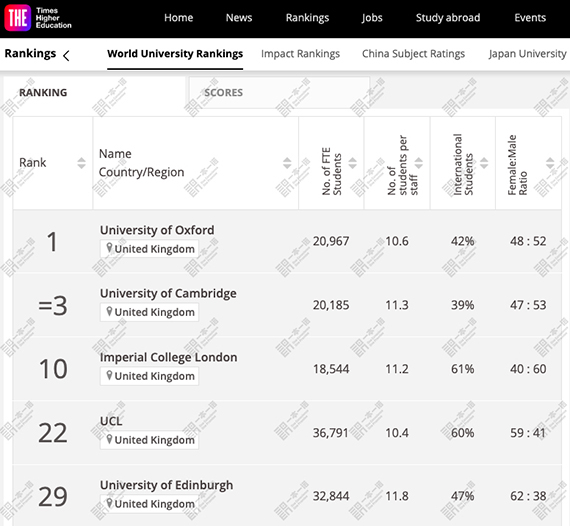Click the 10.6 students per staff value
The image size is (570, 526).
pos(397,241)
